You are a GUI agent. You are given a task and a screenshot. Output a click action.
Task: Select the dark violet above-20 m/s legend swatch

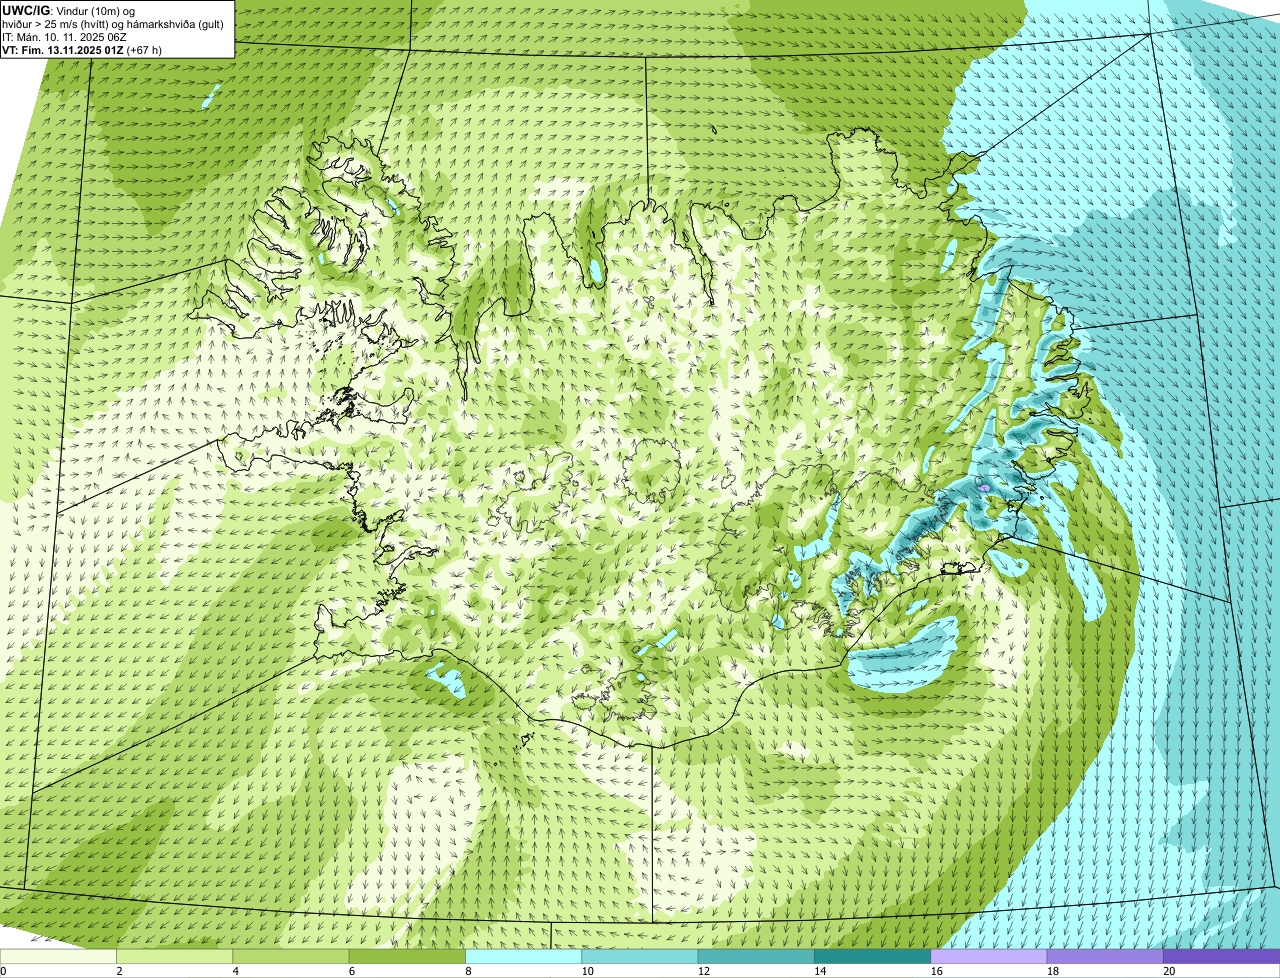[1221, 957]
